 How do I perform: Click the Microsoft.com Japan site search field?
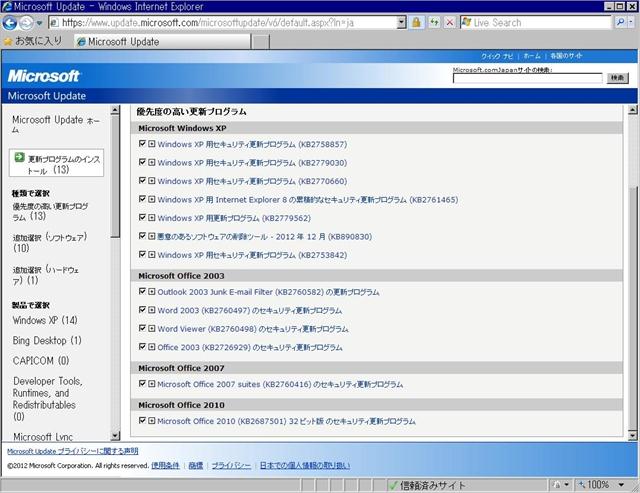pos(527,78)
